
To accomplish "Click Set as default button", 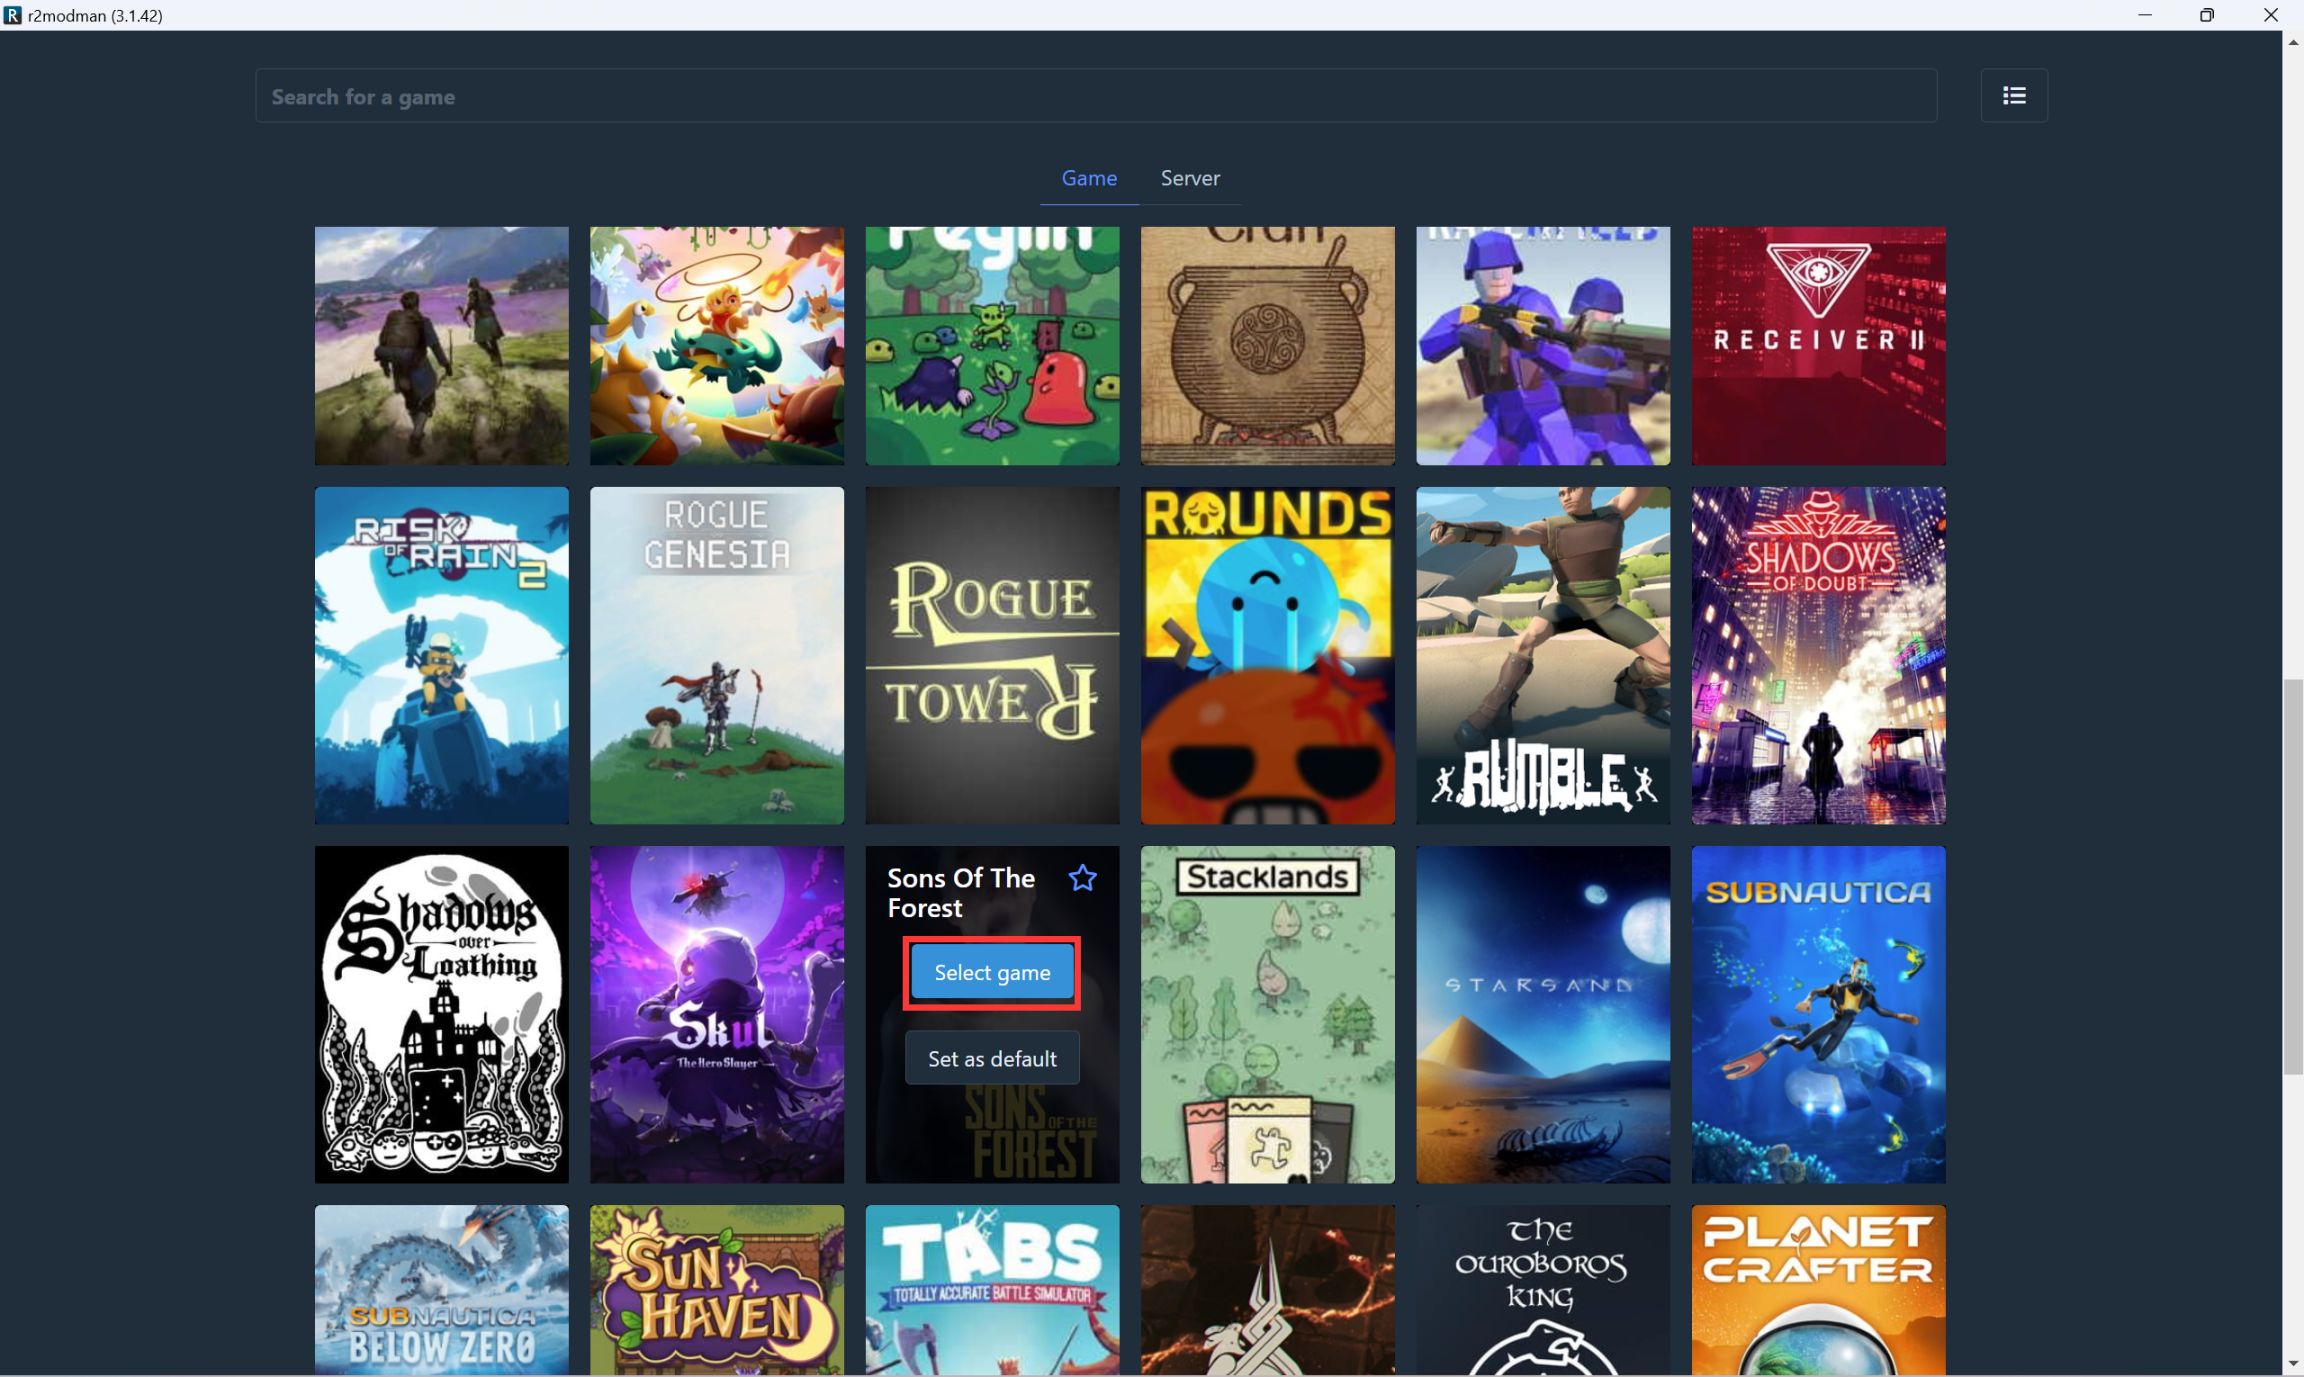I will point(992,1058).
